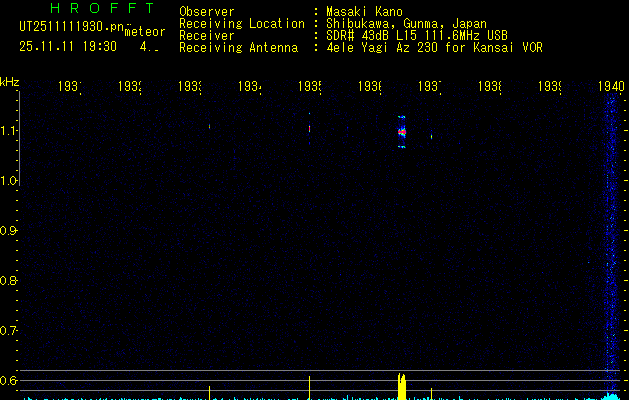Viewport: 629px width, 400px height.
Task: Click the Receiver label
Action: pyautogui.click(x=207, y=36)
